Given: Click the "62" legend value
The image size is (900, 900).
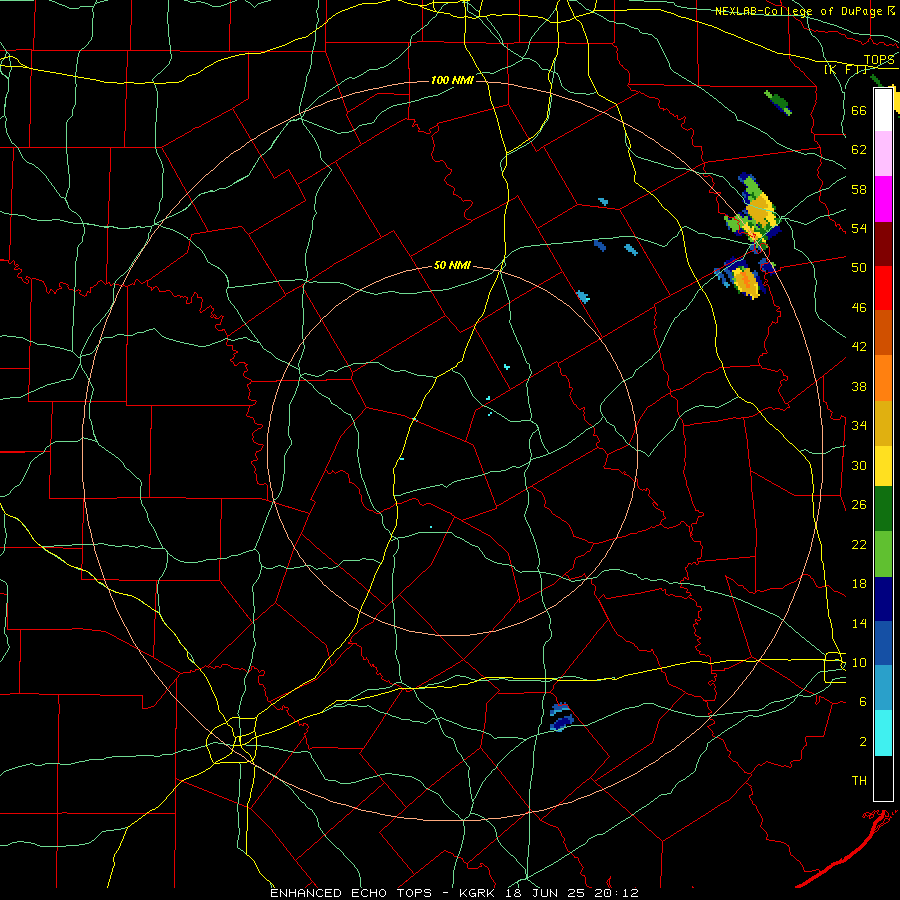Looking at the screenshot, I should (859, 149).
